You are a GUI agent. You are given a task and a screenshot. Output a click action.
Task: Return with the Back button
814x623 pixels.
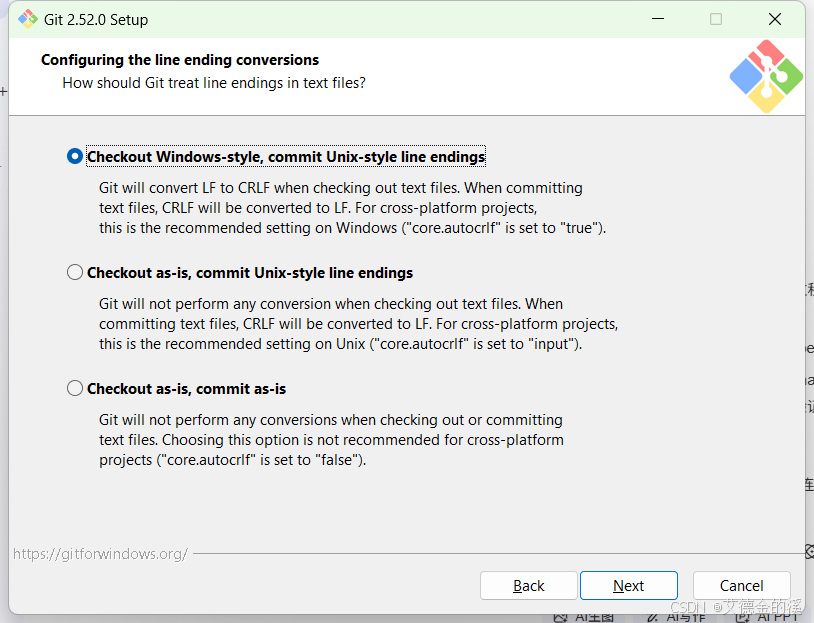(x=528, y=586)
